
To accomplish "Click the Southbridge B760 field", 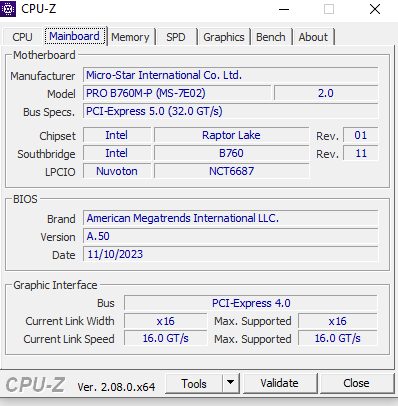I will (231, 153).
